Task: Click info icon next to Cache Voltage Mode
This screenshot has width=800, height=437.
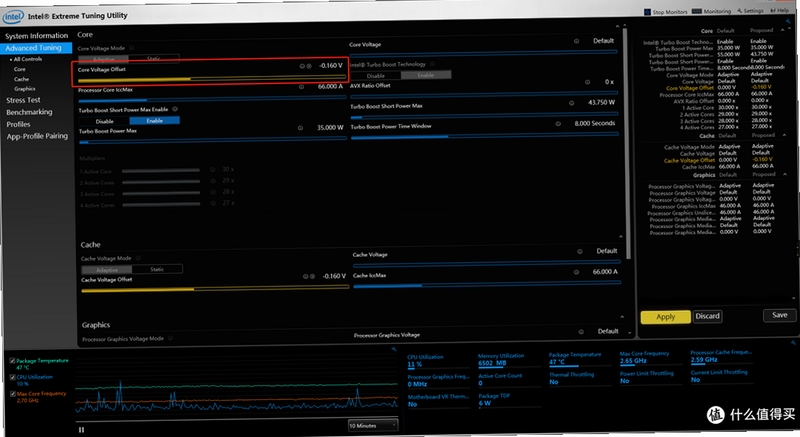Action: pos(138,258)
